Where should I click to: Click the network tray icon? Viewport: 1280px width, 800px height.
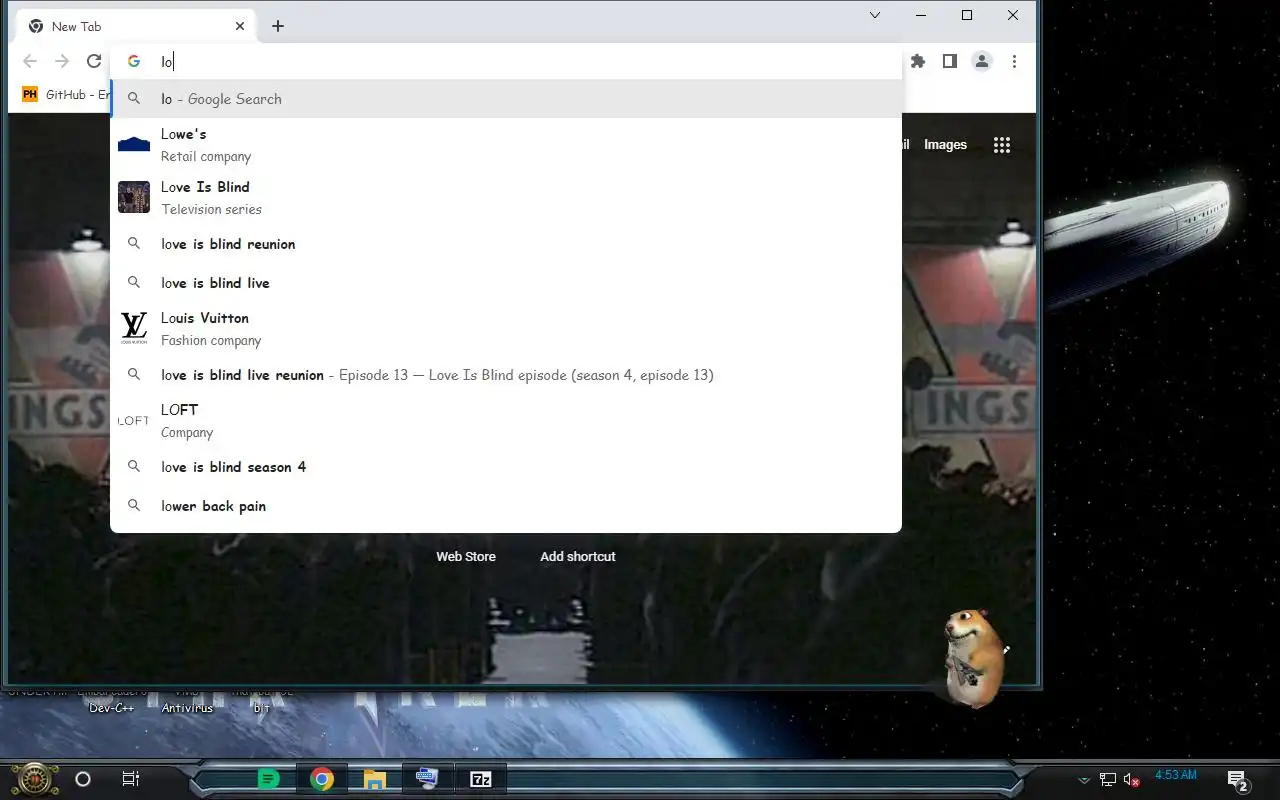[1108, 779]
